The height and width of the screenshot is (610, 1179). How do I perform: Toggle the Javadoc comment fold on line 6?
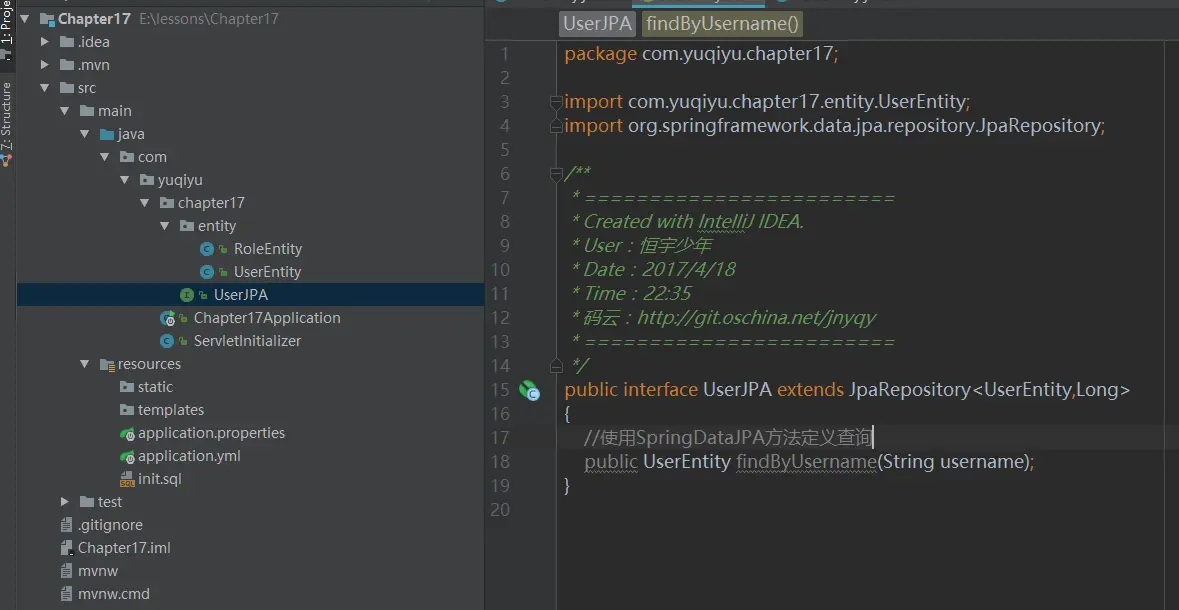click(557, 174)
